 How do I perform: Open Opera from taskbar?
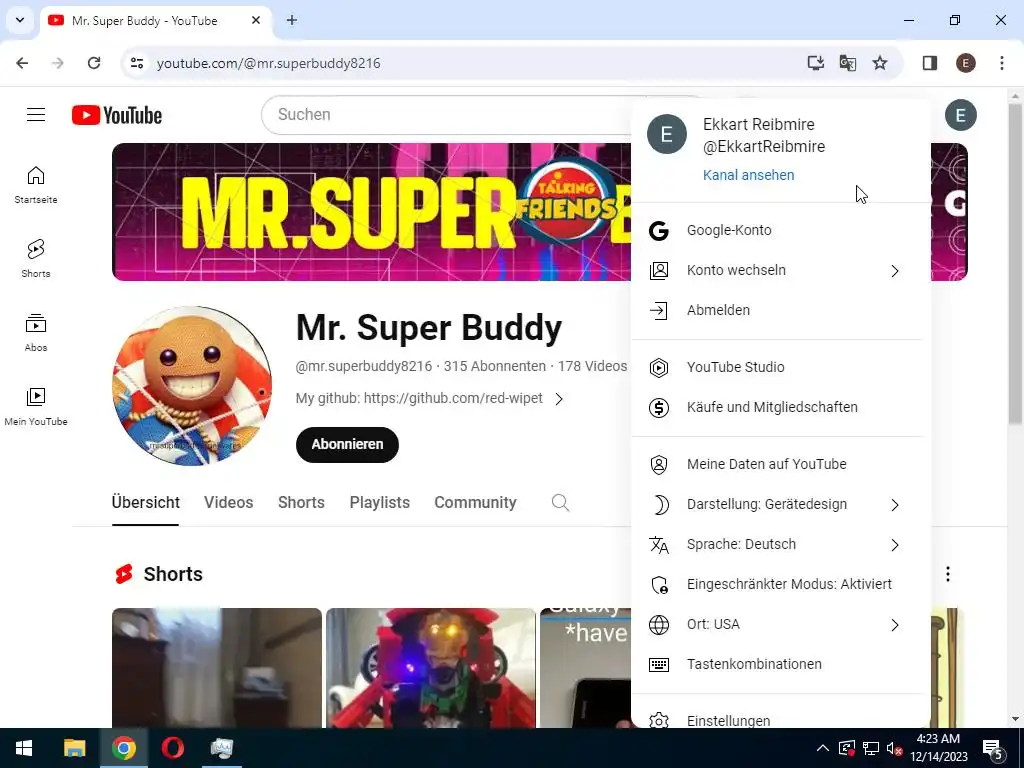pyautogui.click(x=172, y=748)
